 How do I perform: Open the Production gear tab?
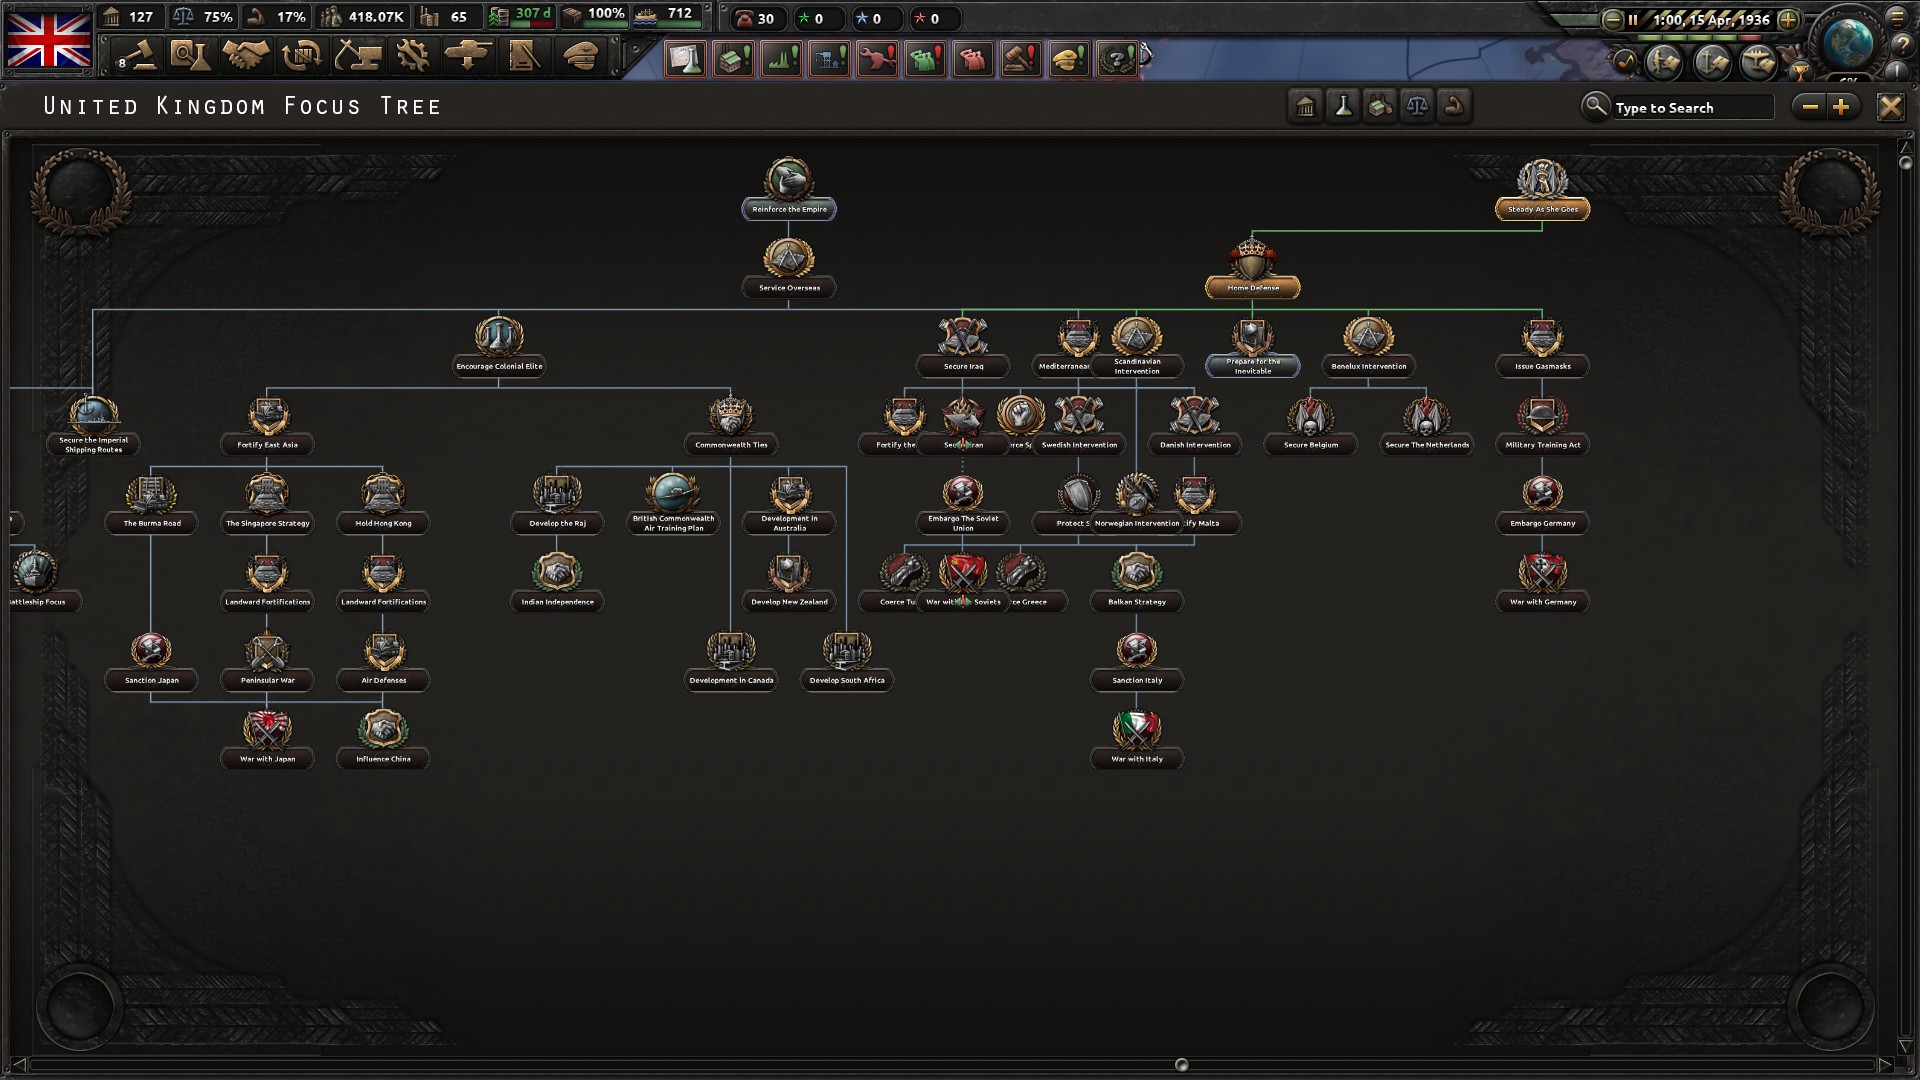[x=412, y=56]
